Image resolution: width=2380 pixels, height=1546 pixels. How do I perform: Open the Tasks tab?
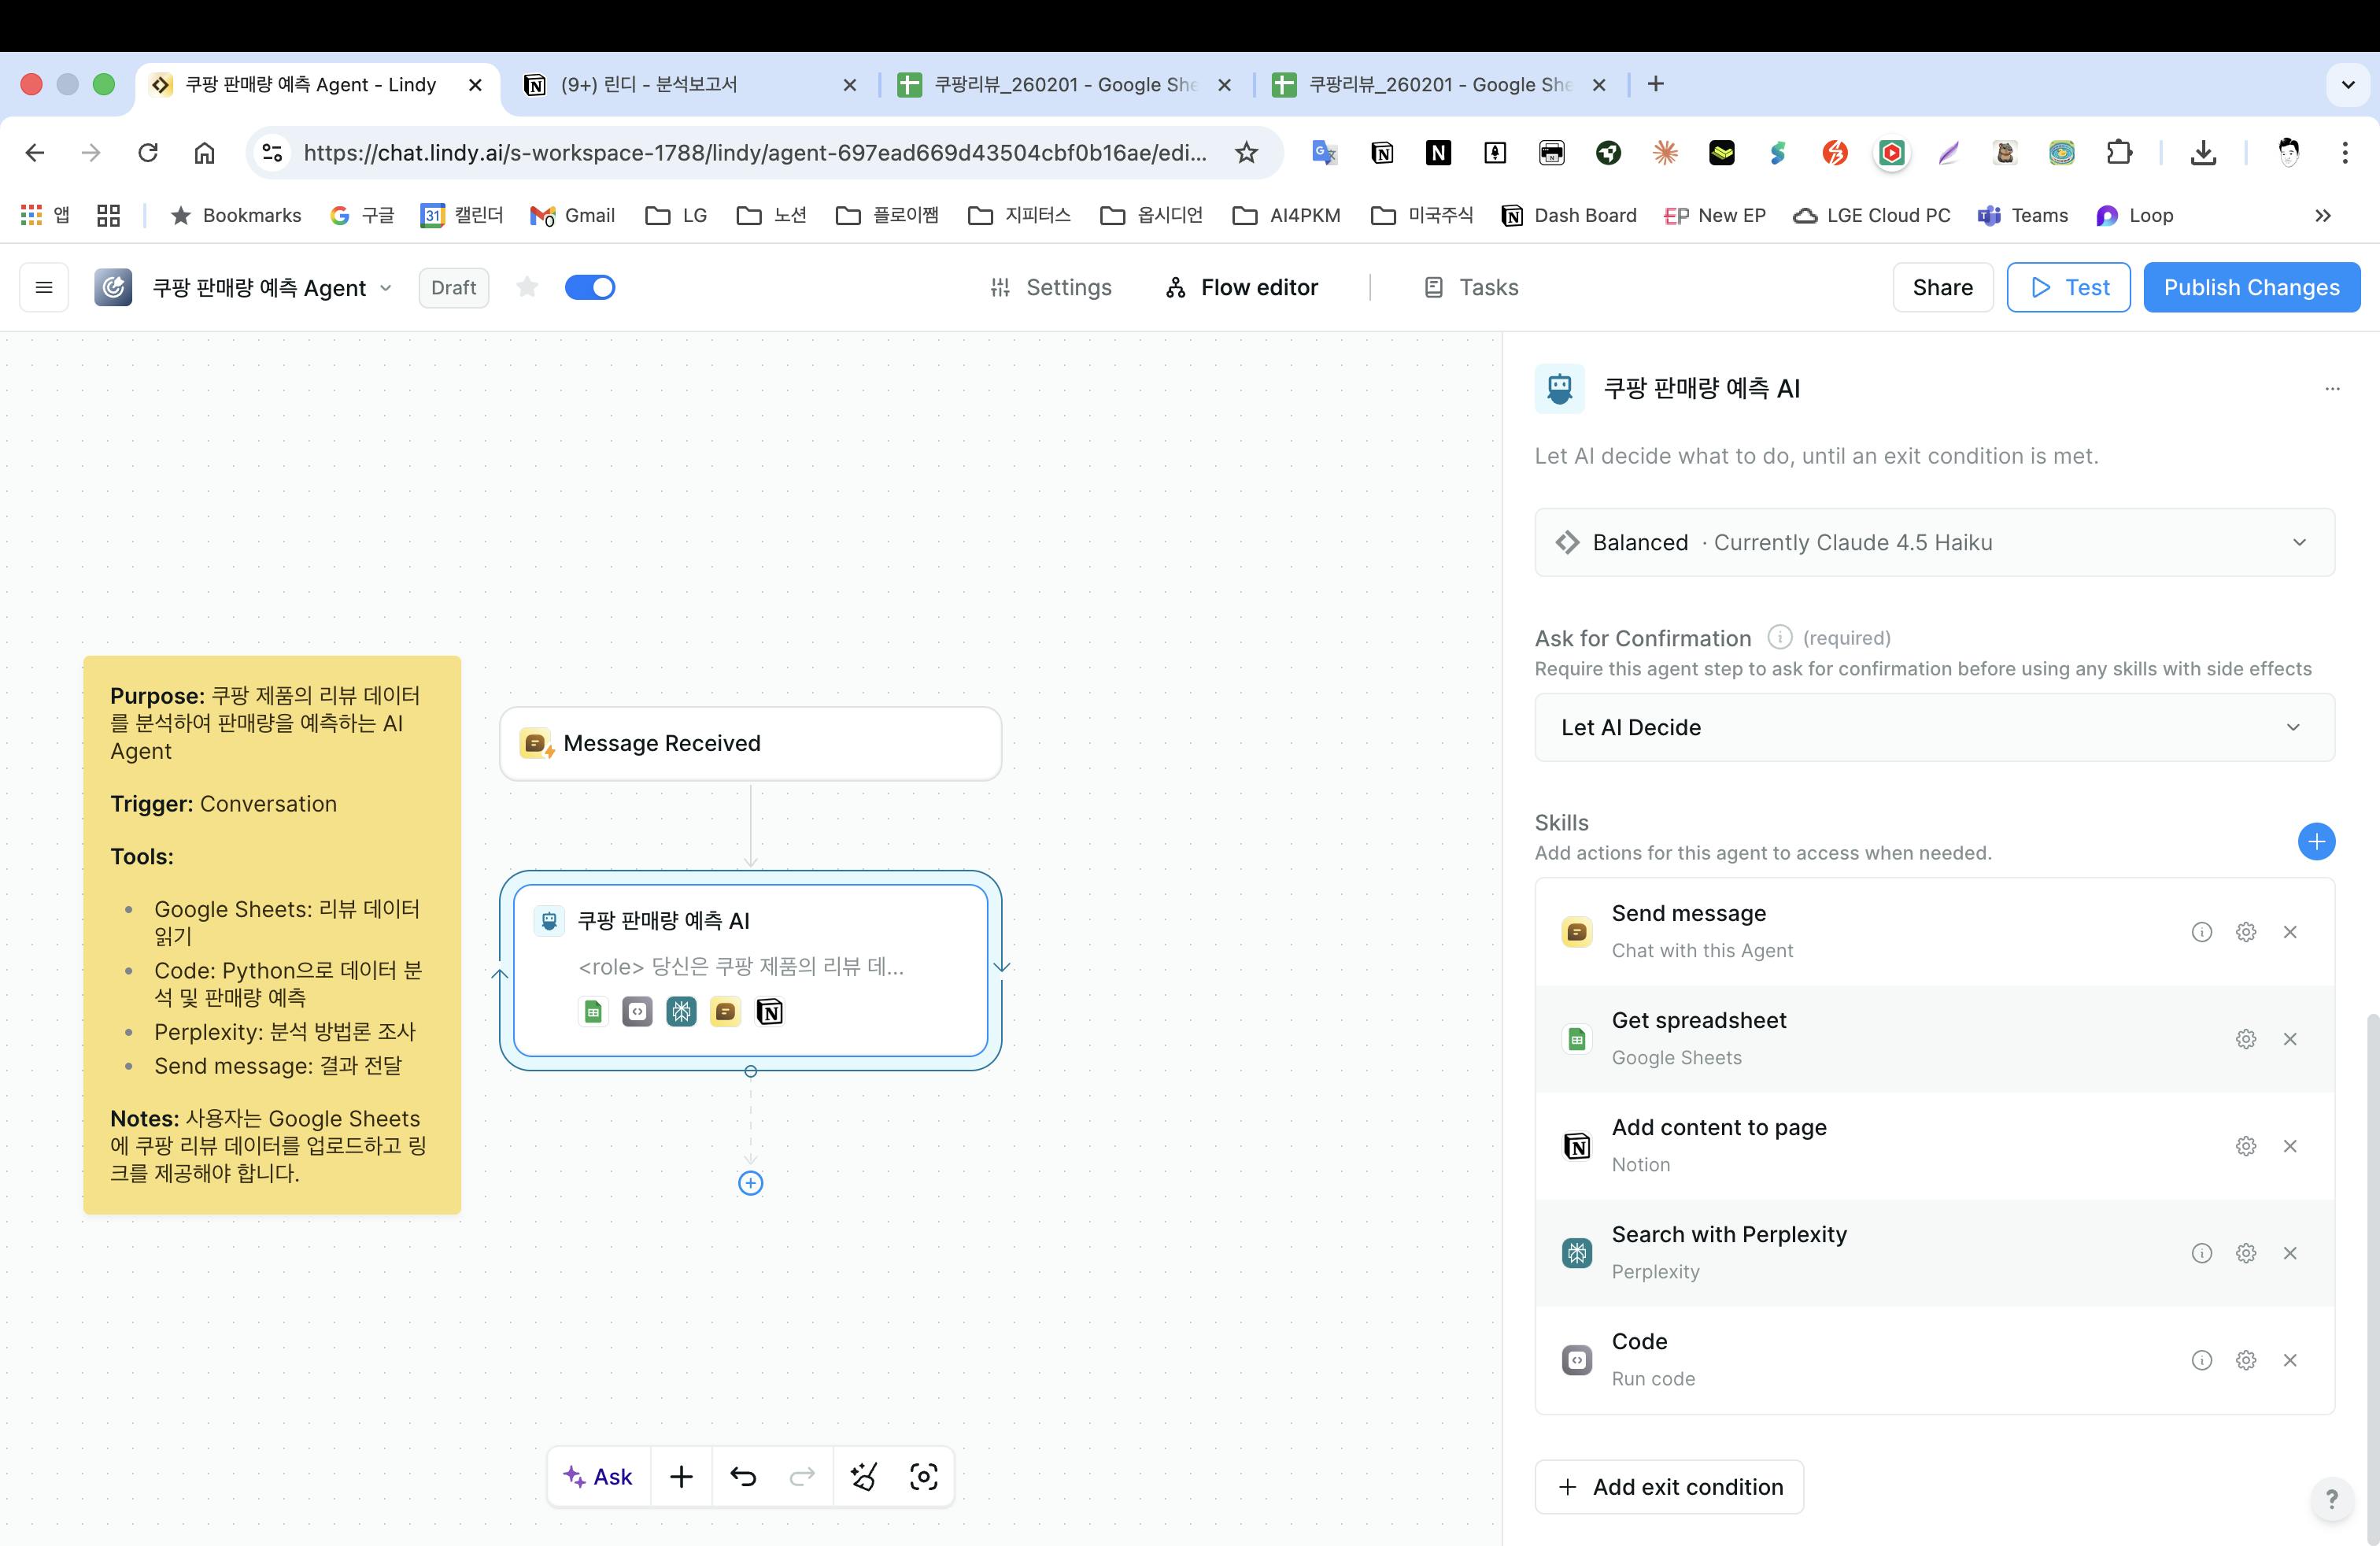[x=1471, y=288]
